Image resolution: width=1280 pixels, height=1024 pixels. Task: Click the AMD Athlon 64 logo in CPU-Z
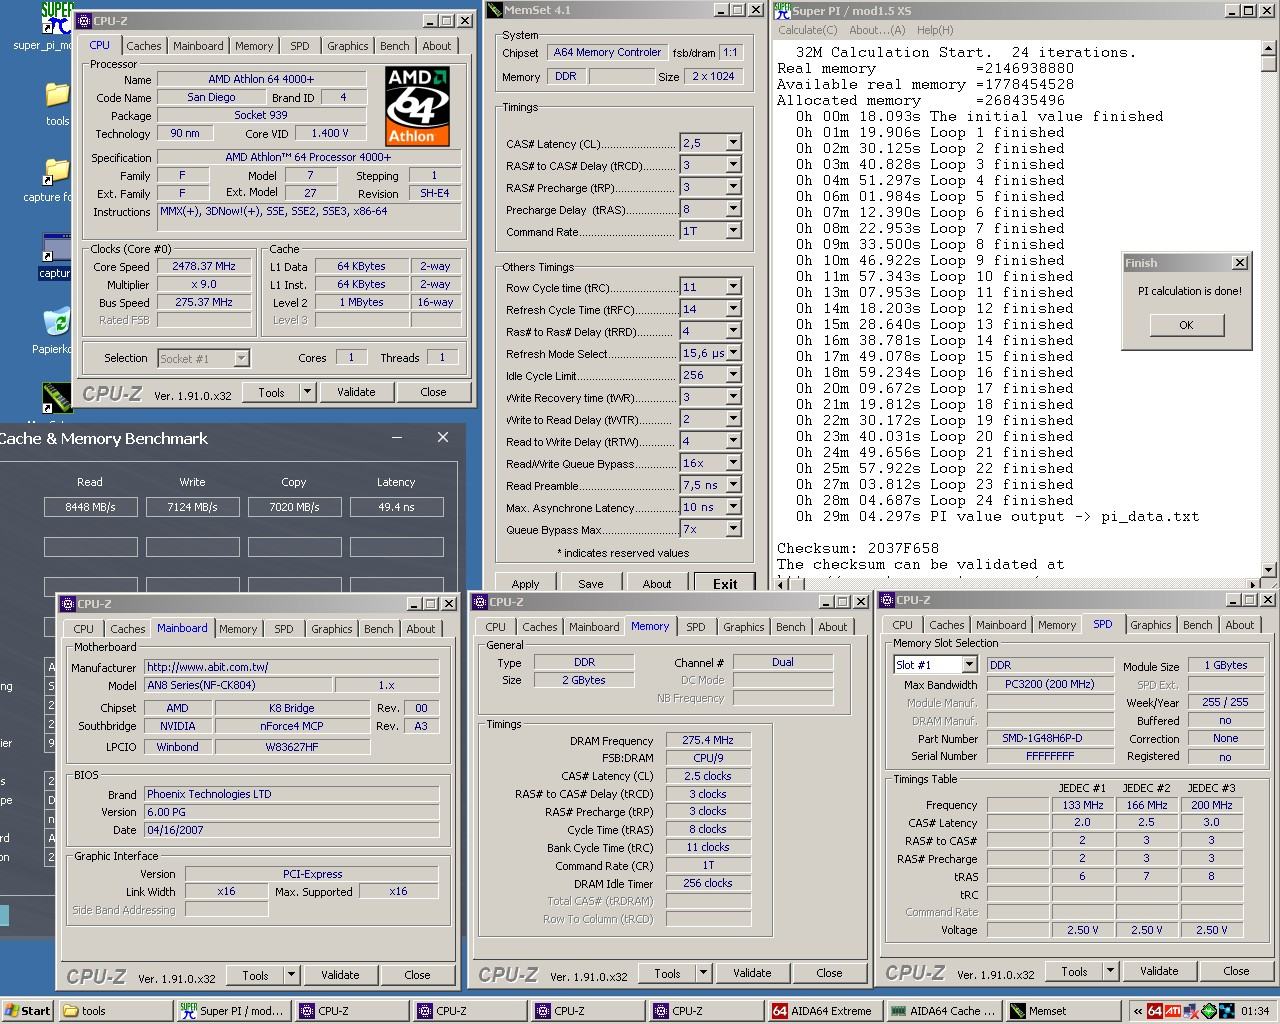(417, 106)
